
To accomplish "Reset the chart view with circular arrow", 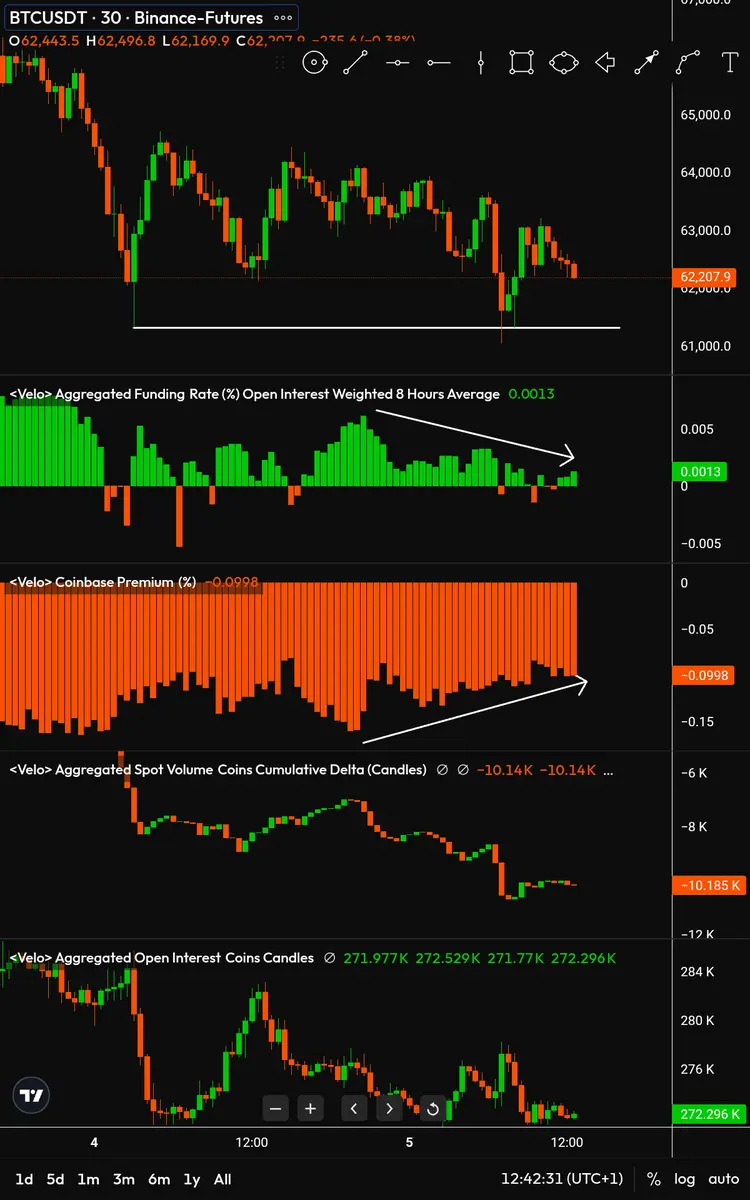I will 433,1108.
